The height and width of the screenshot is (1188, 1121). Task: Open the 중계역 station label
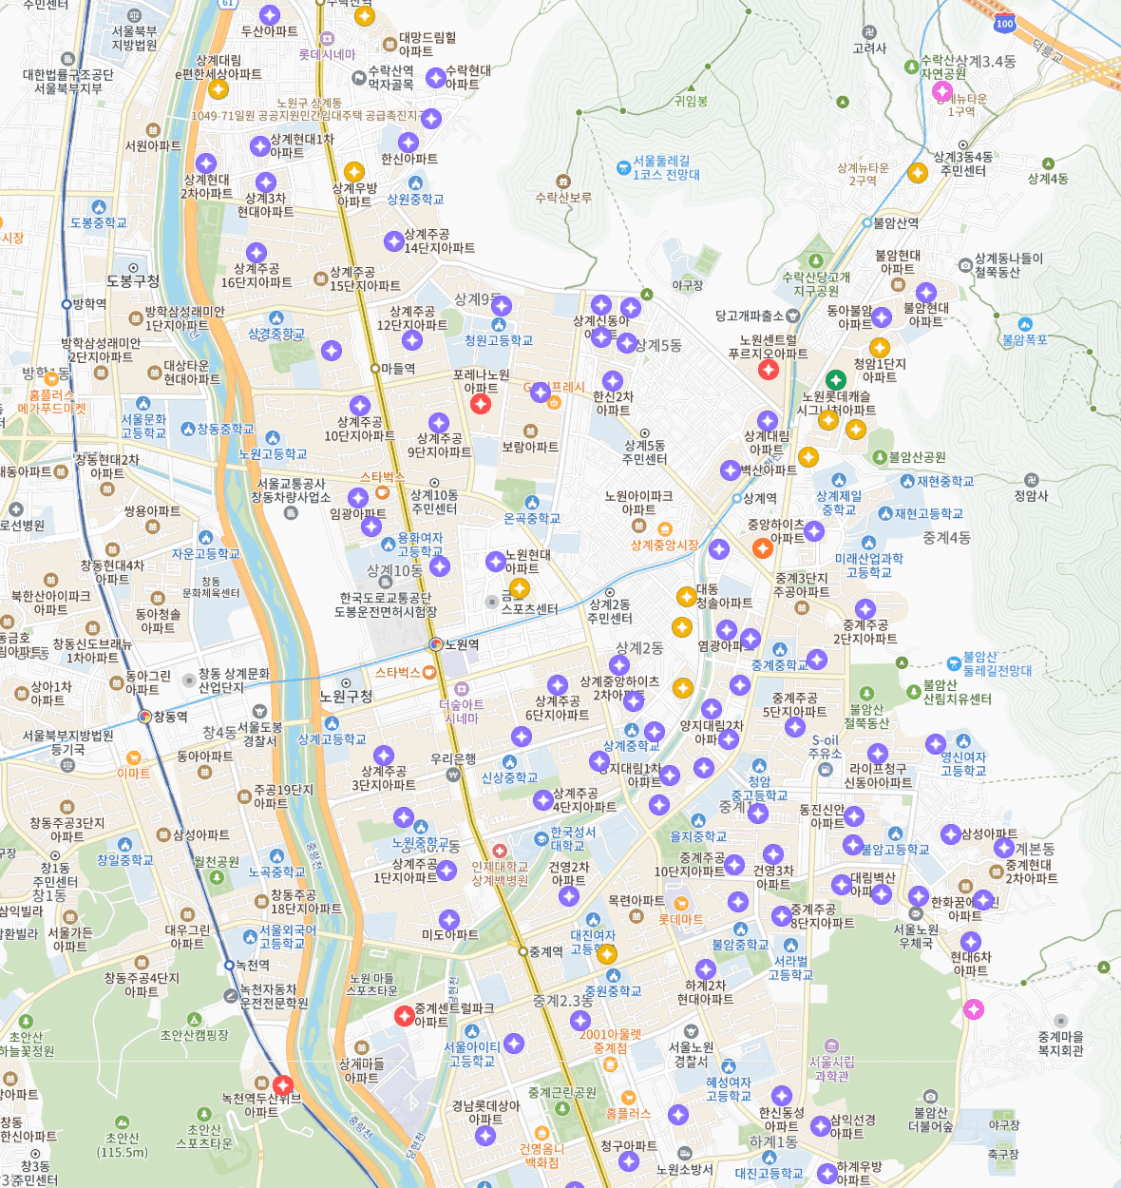(545, 952)
